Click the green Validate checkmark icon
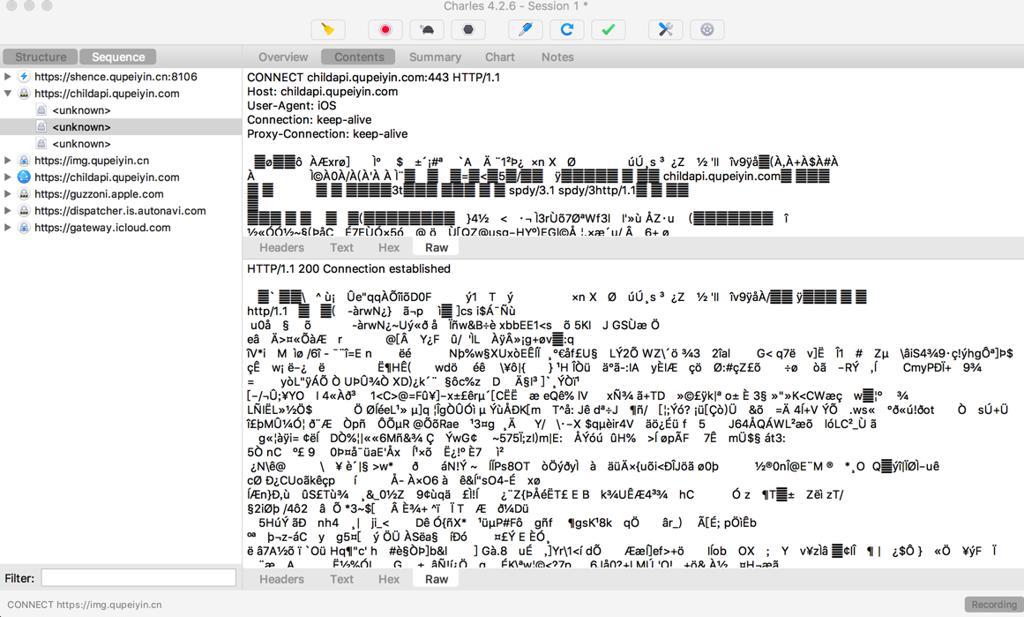Viewport: 1024px width, 617px height. point(608,29)
